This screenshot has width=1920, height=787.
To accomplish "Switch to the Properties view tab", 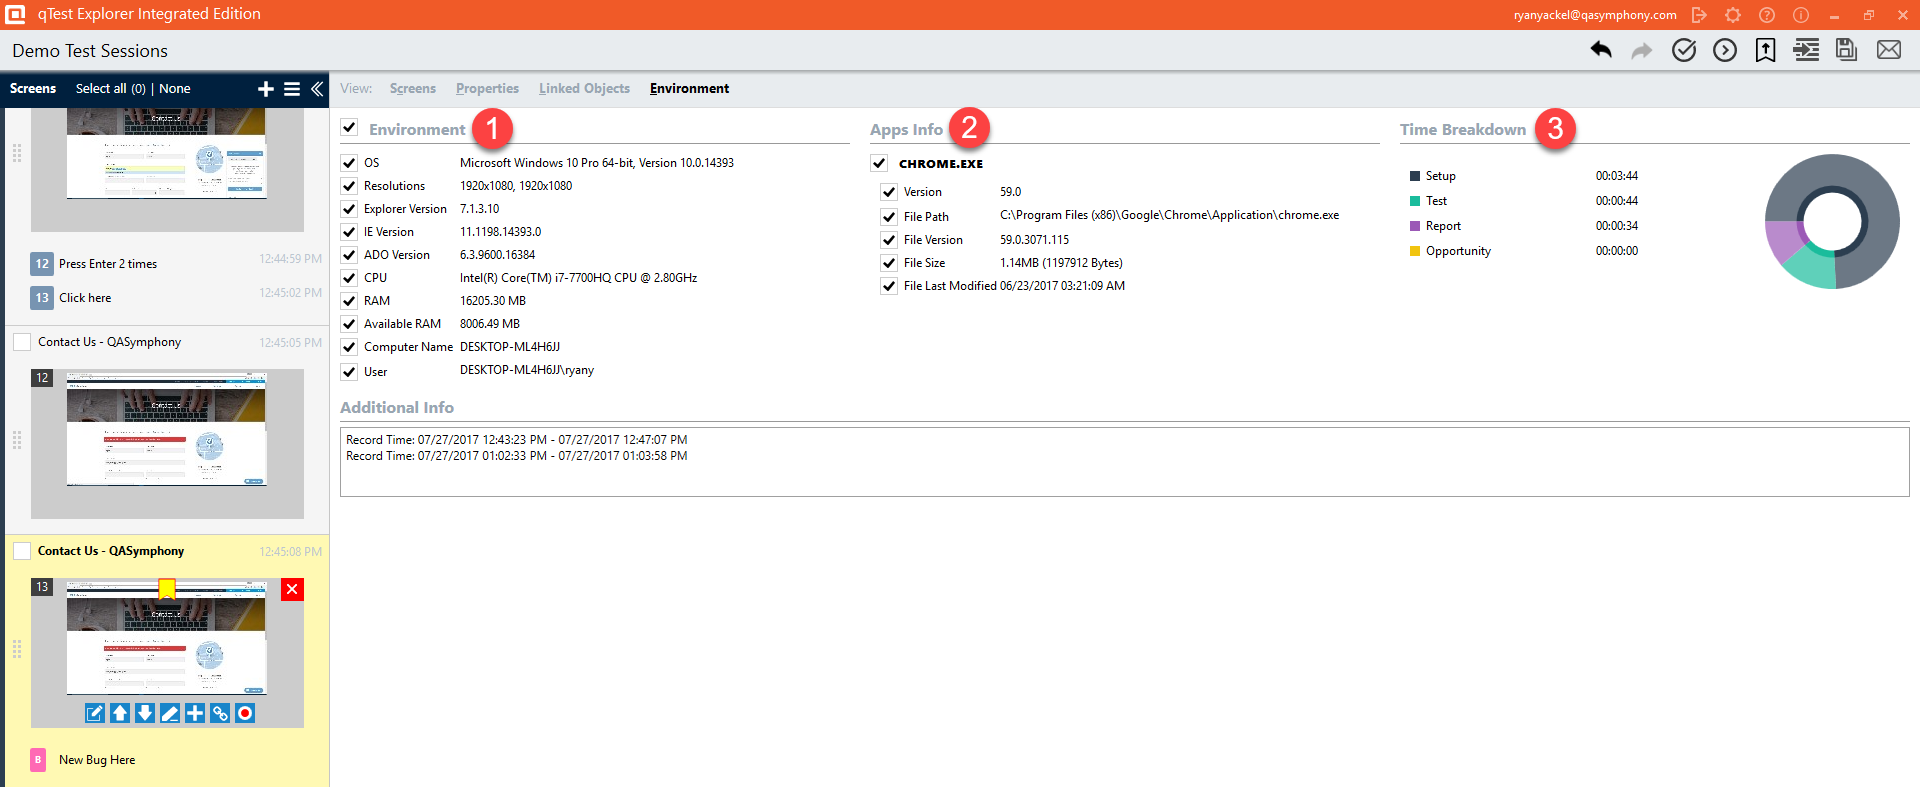I will (487, 89).
